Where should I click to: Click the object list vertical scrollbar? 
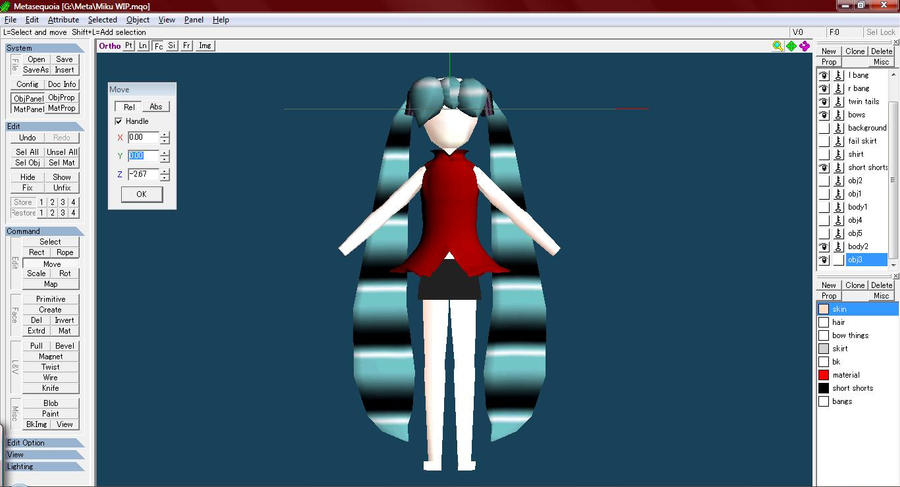(x=893, y=169)
